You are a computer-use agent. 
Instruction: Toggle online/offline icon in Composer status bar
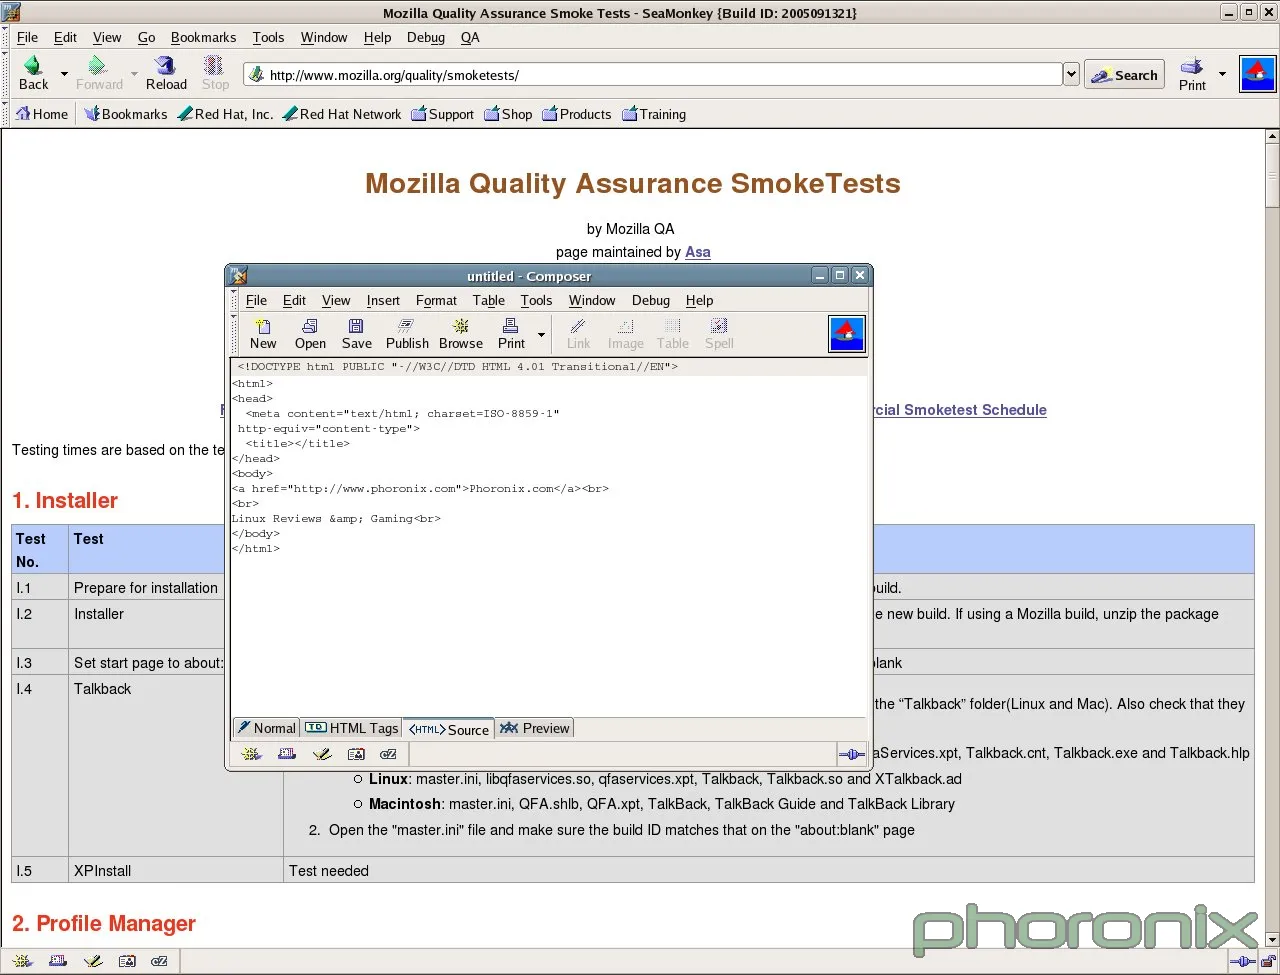[851, 755]
